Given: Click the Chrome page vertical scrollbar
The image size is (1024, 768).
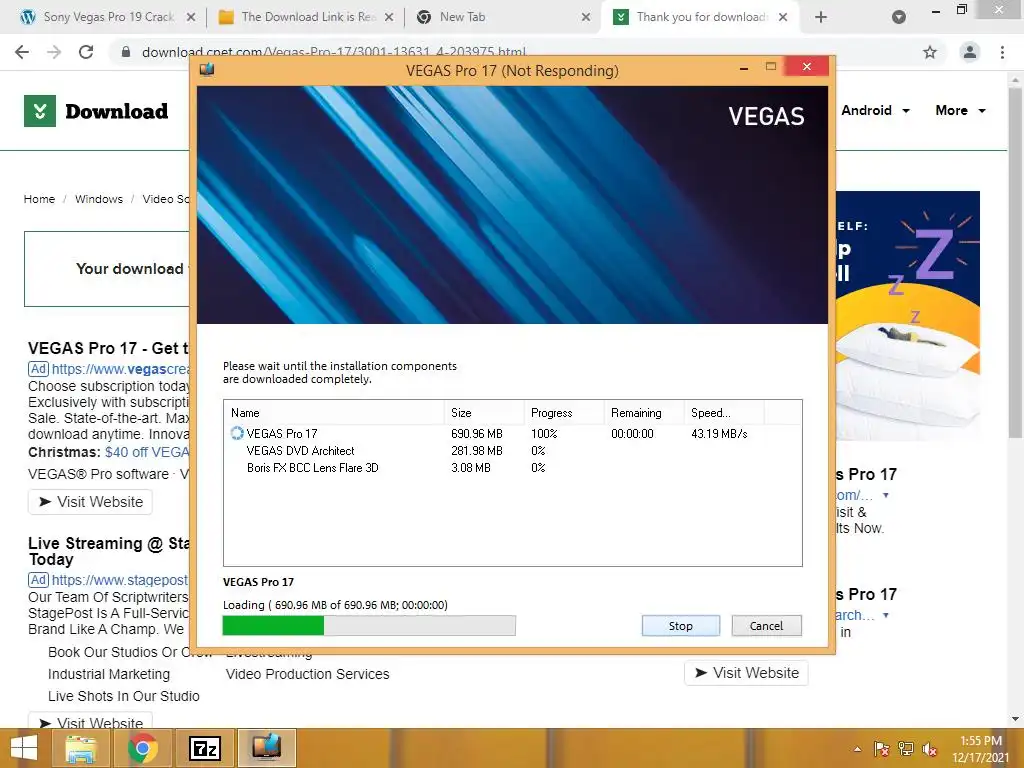Looking at the screenshot, I should (1015, 261).
